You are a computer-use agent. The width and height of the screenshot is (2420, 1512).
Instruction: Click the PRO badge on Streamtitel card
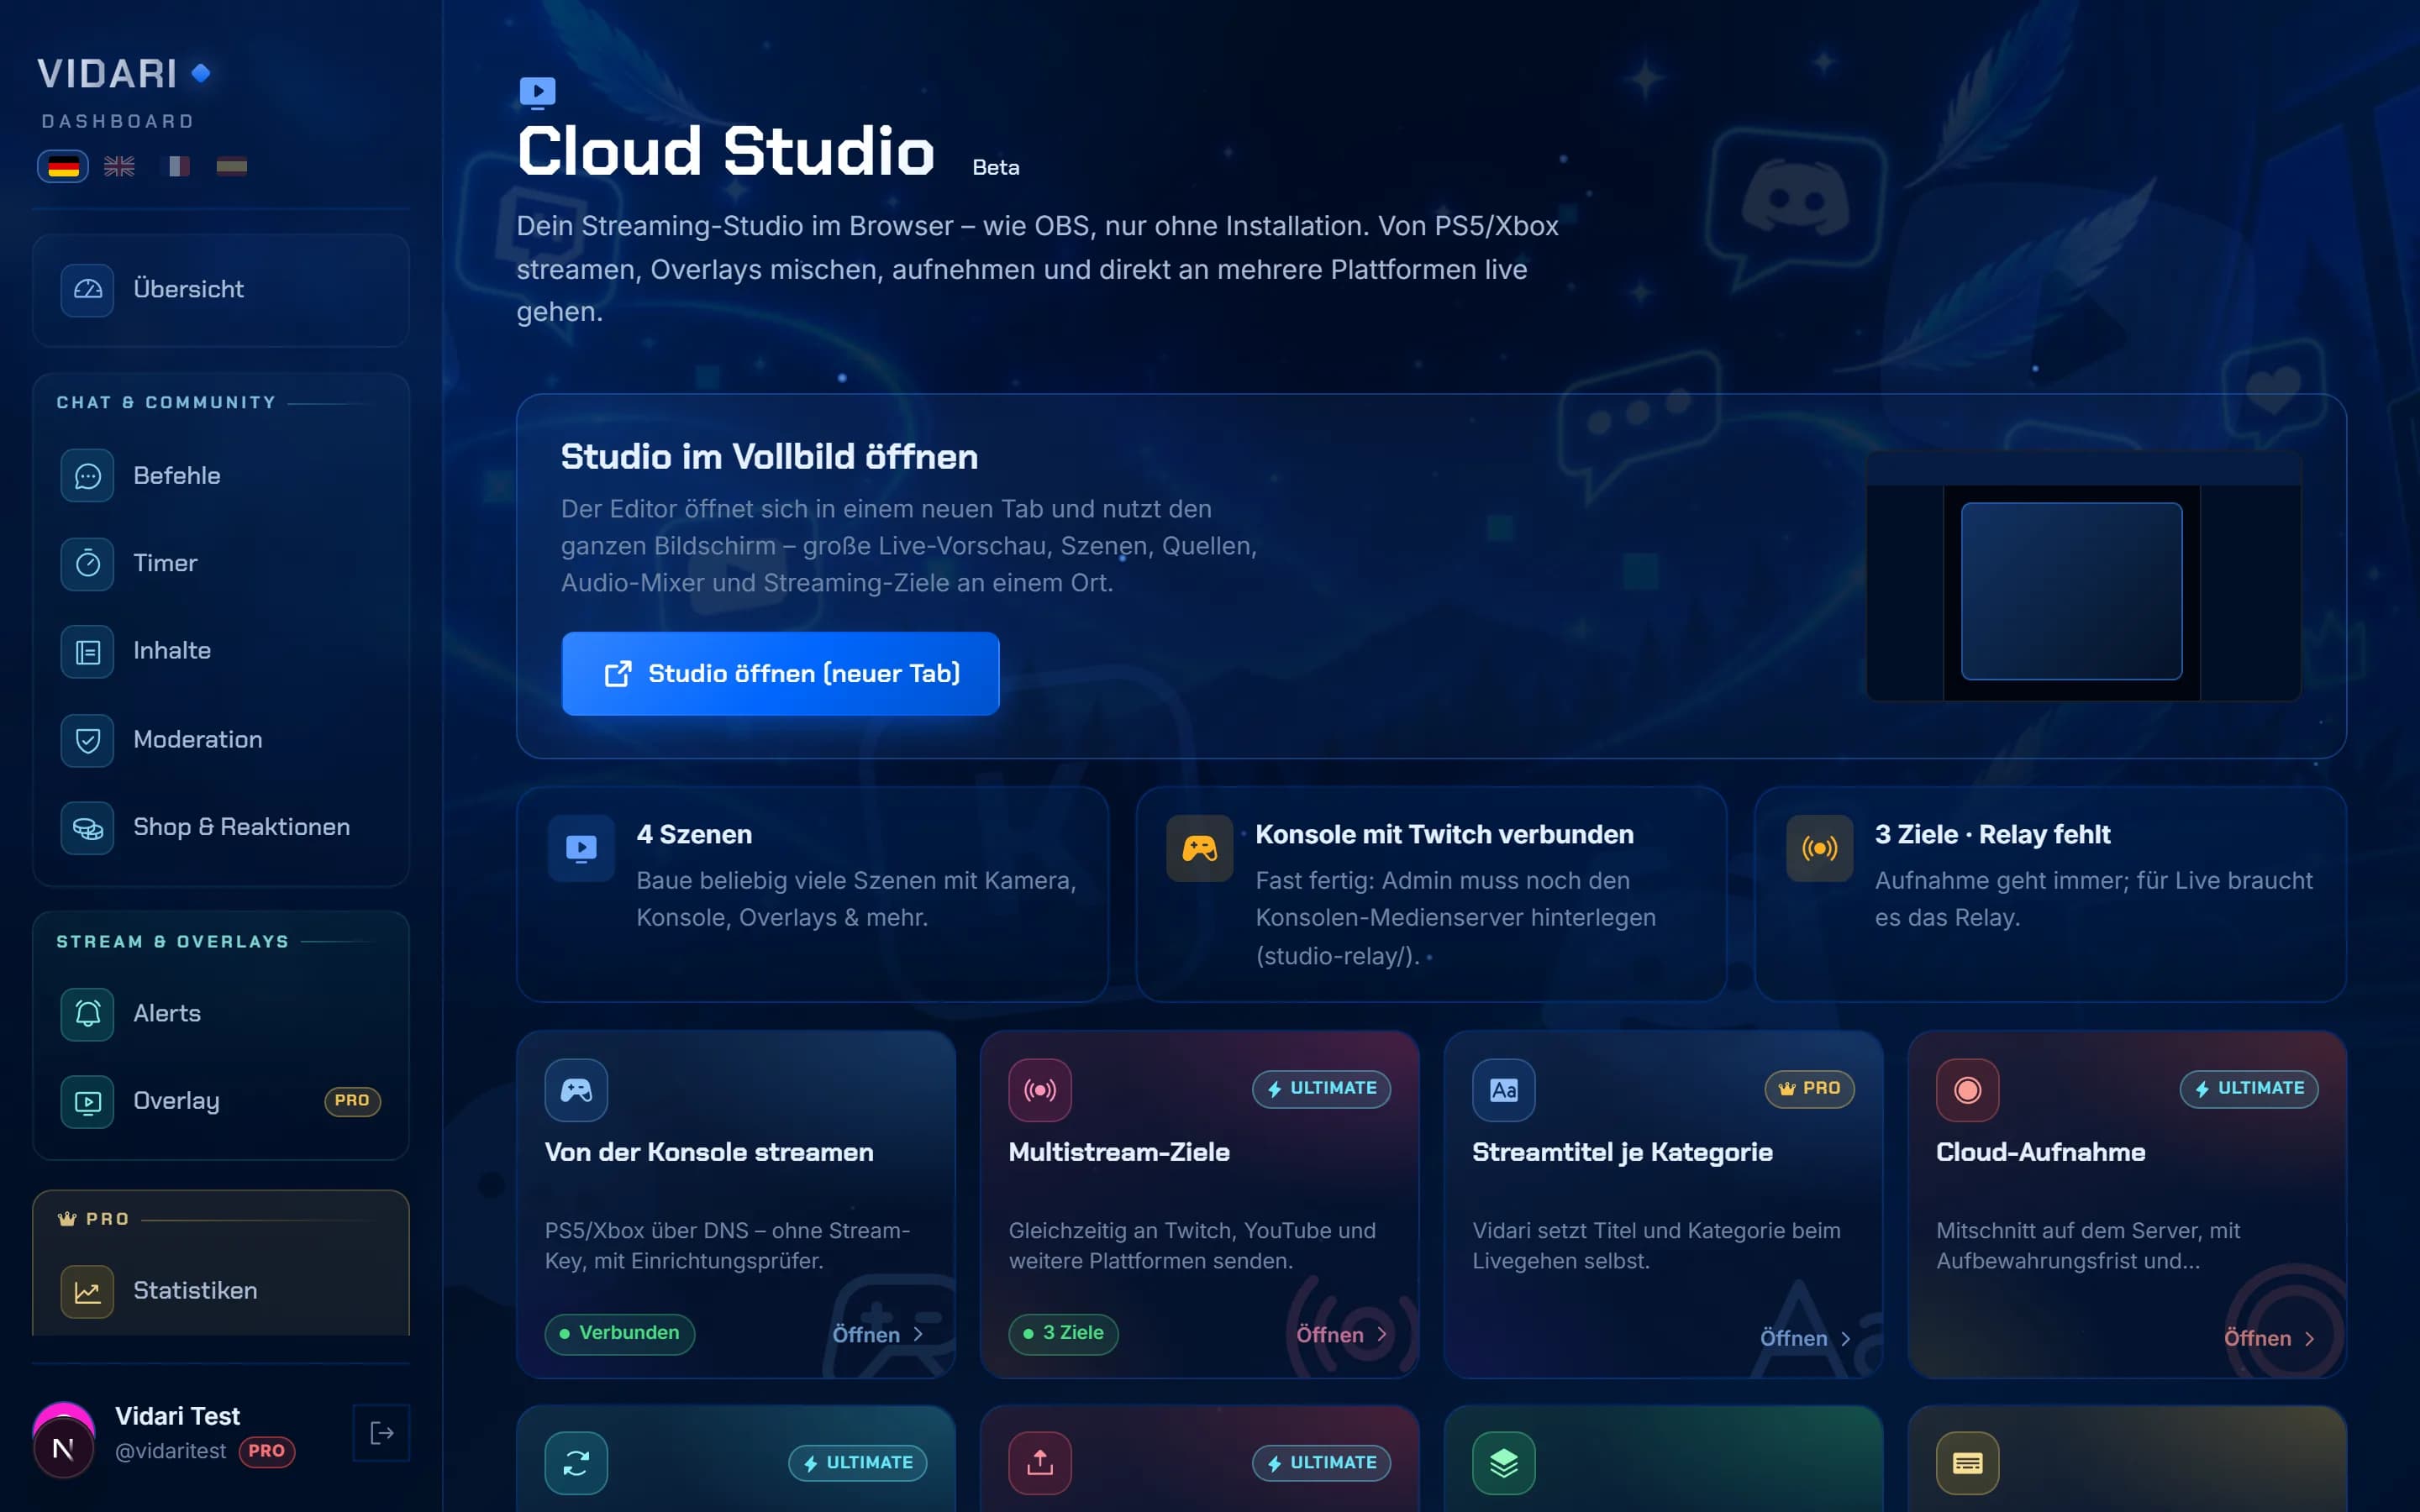1809,1089
